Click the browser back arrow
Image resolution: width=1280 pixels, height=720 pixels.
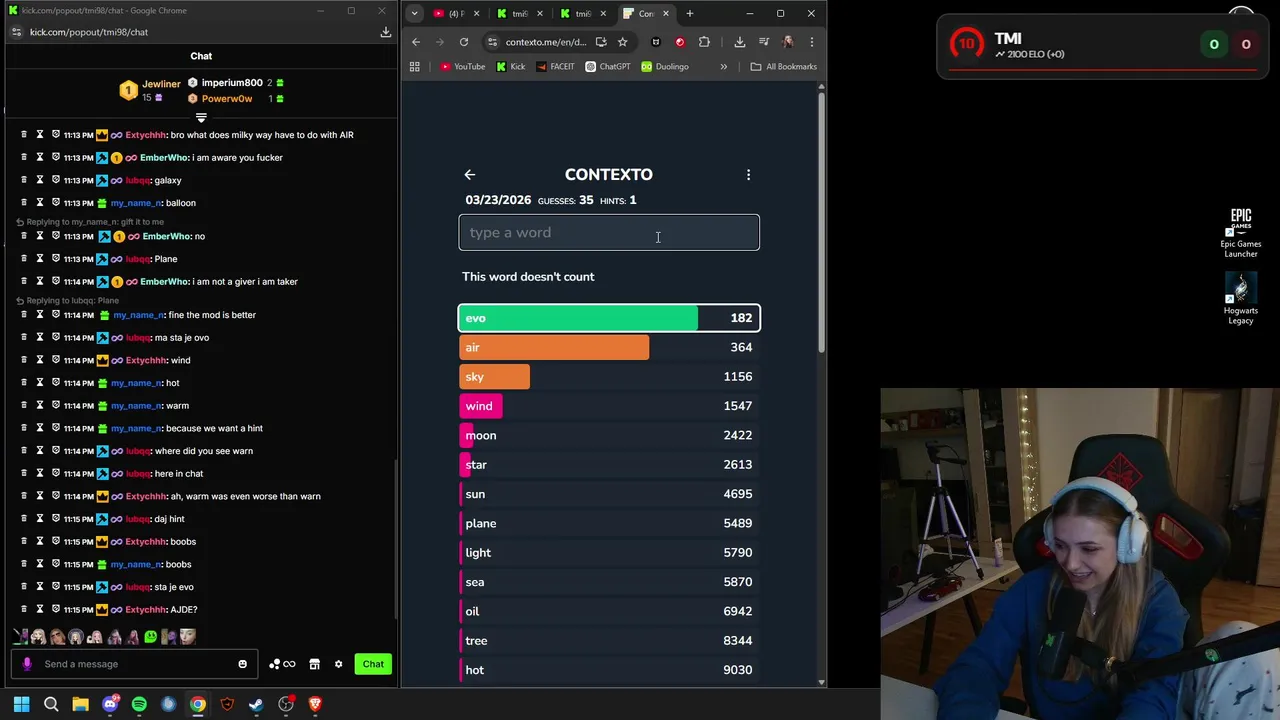click(x=416, y=42)
